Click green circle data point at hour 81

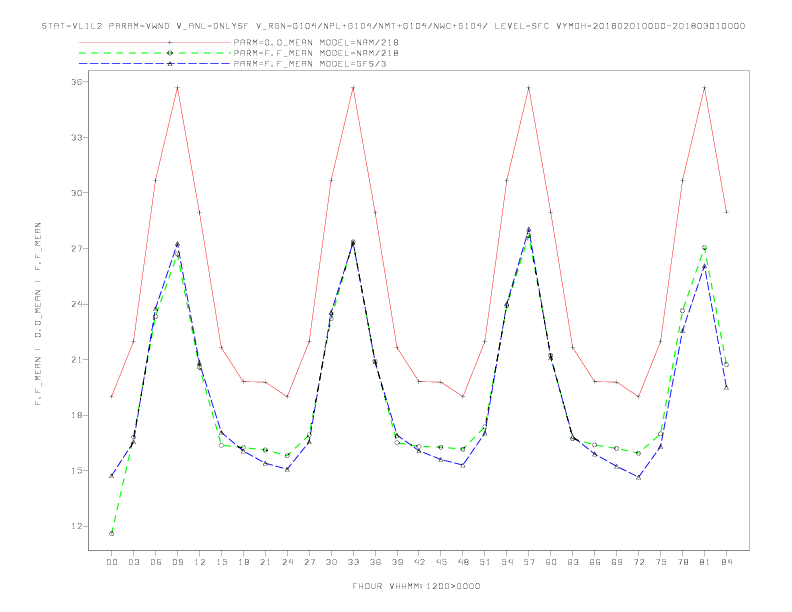[x=705, y=248]
